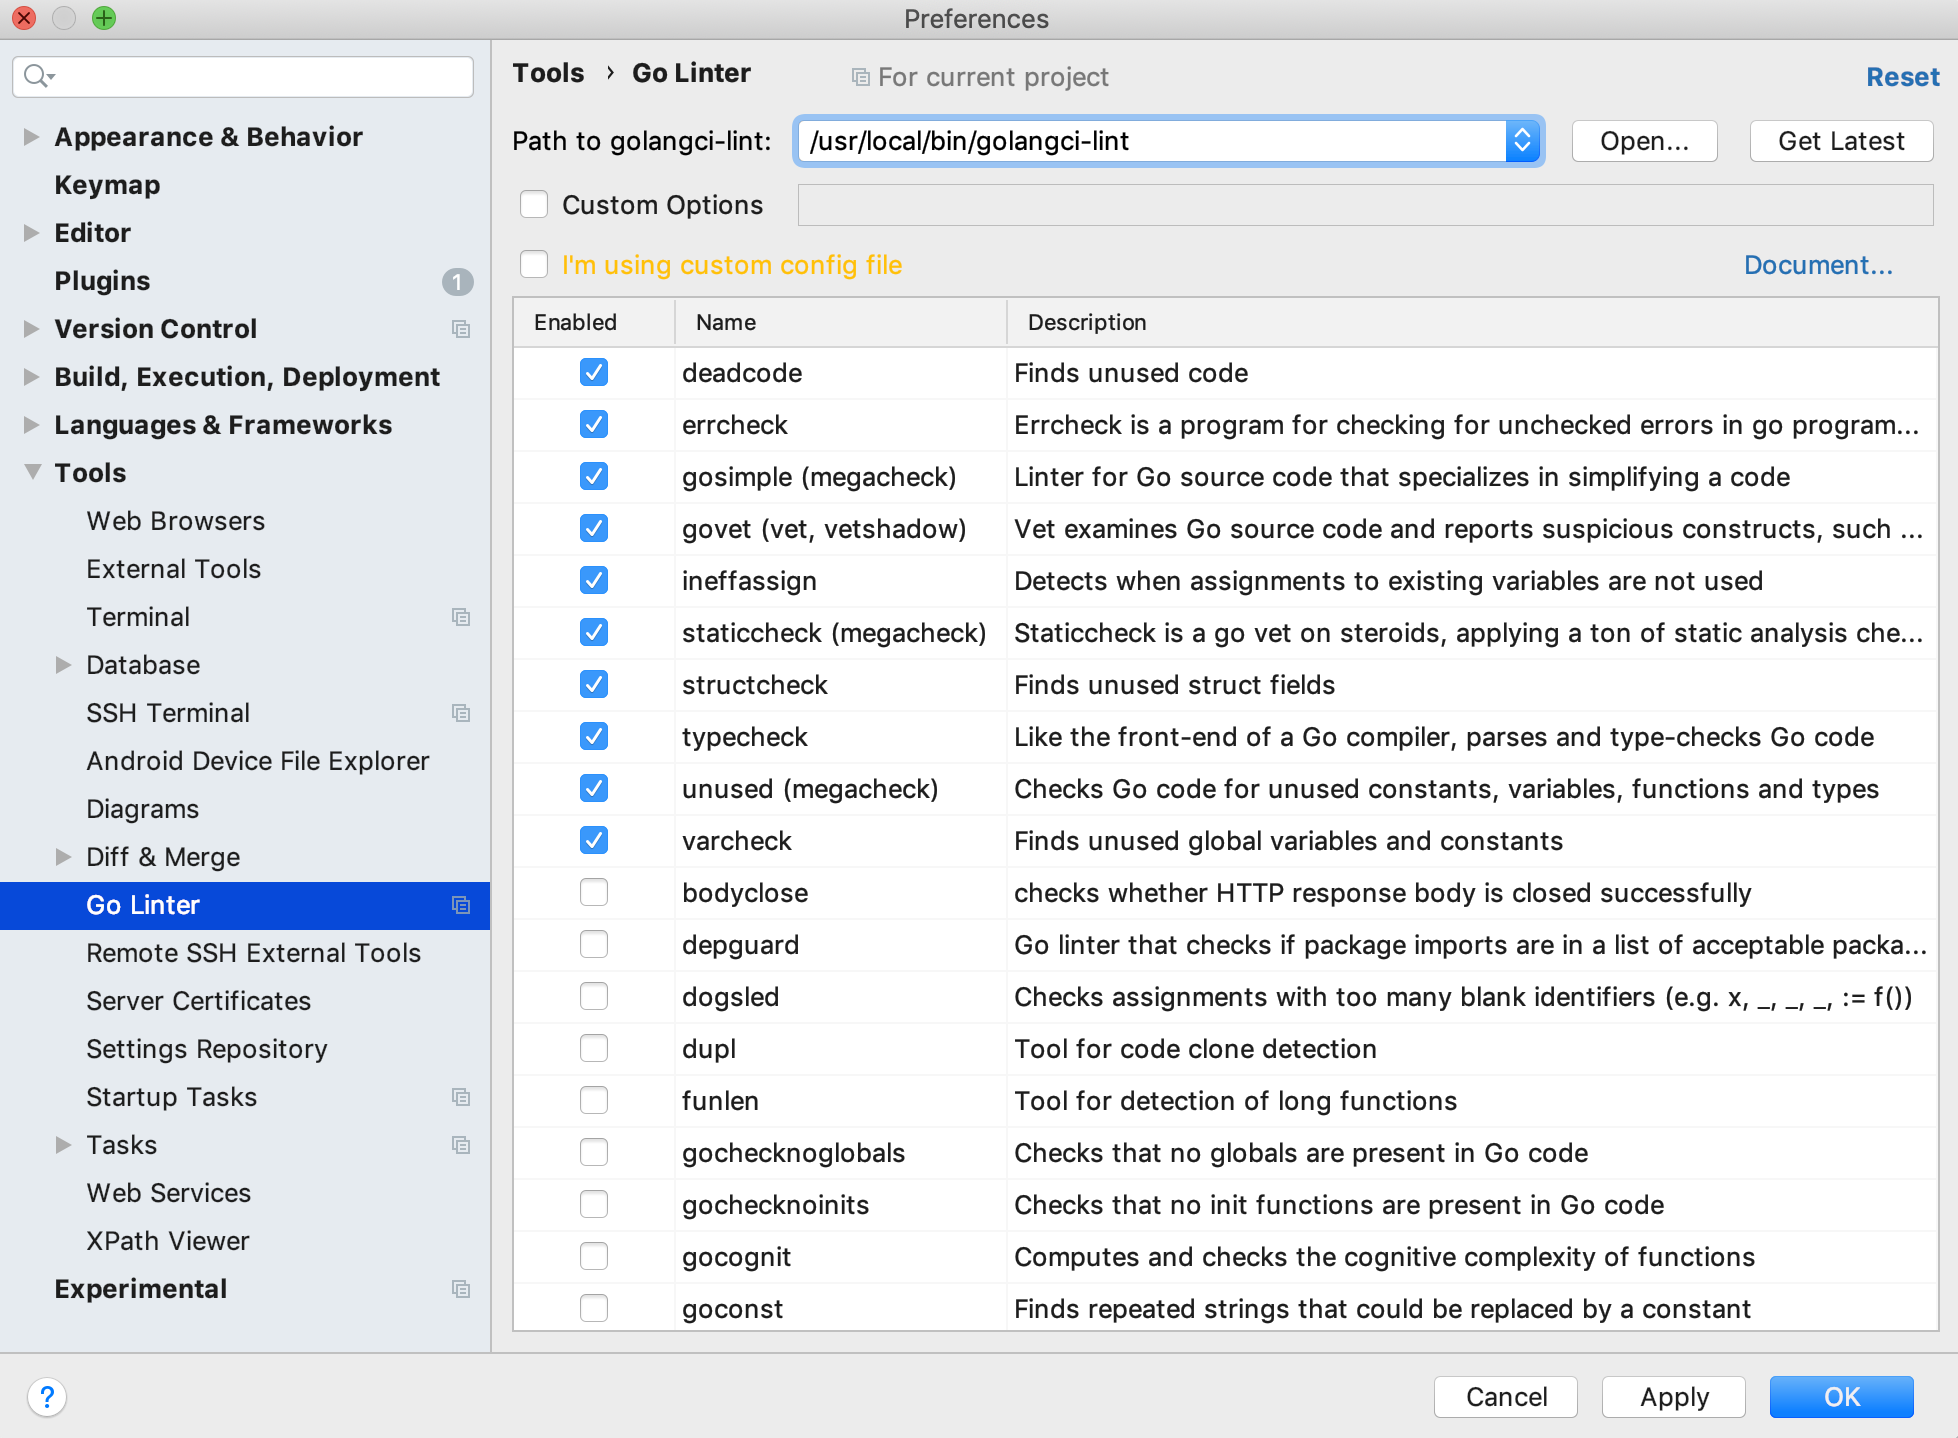The image size is (1958, 1438).
Task: Collapse the Tools tree section
Action: (32, 473)
